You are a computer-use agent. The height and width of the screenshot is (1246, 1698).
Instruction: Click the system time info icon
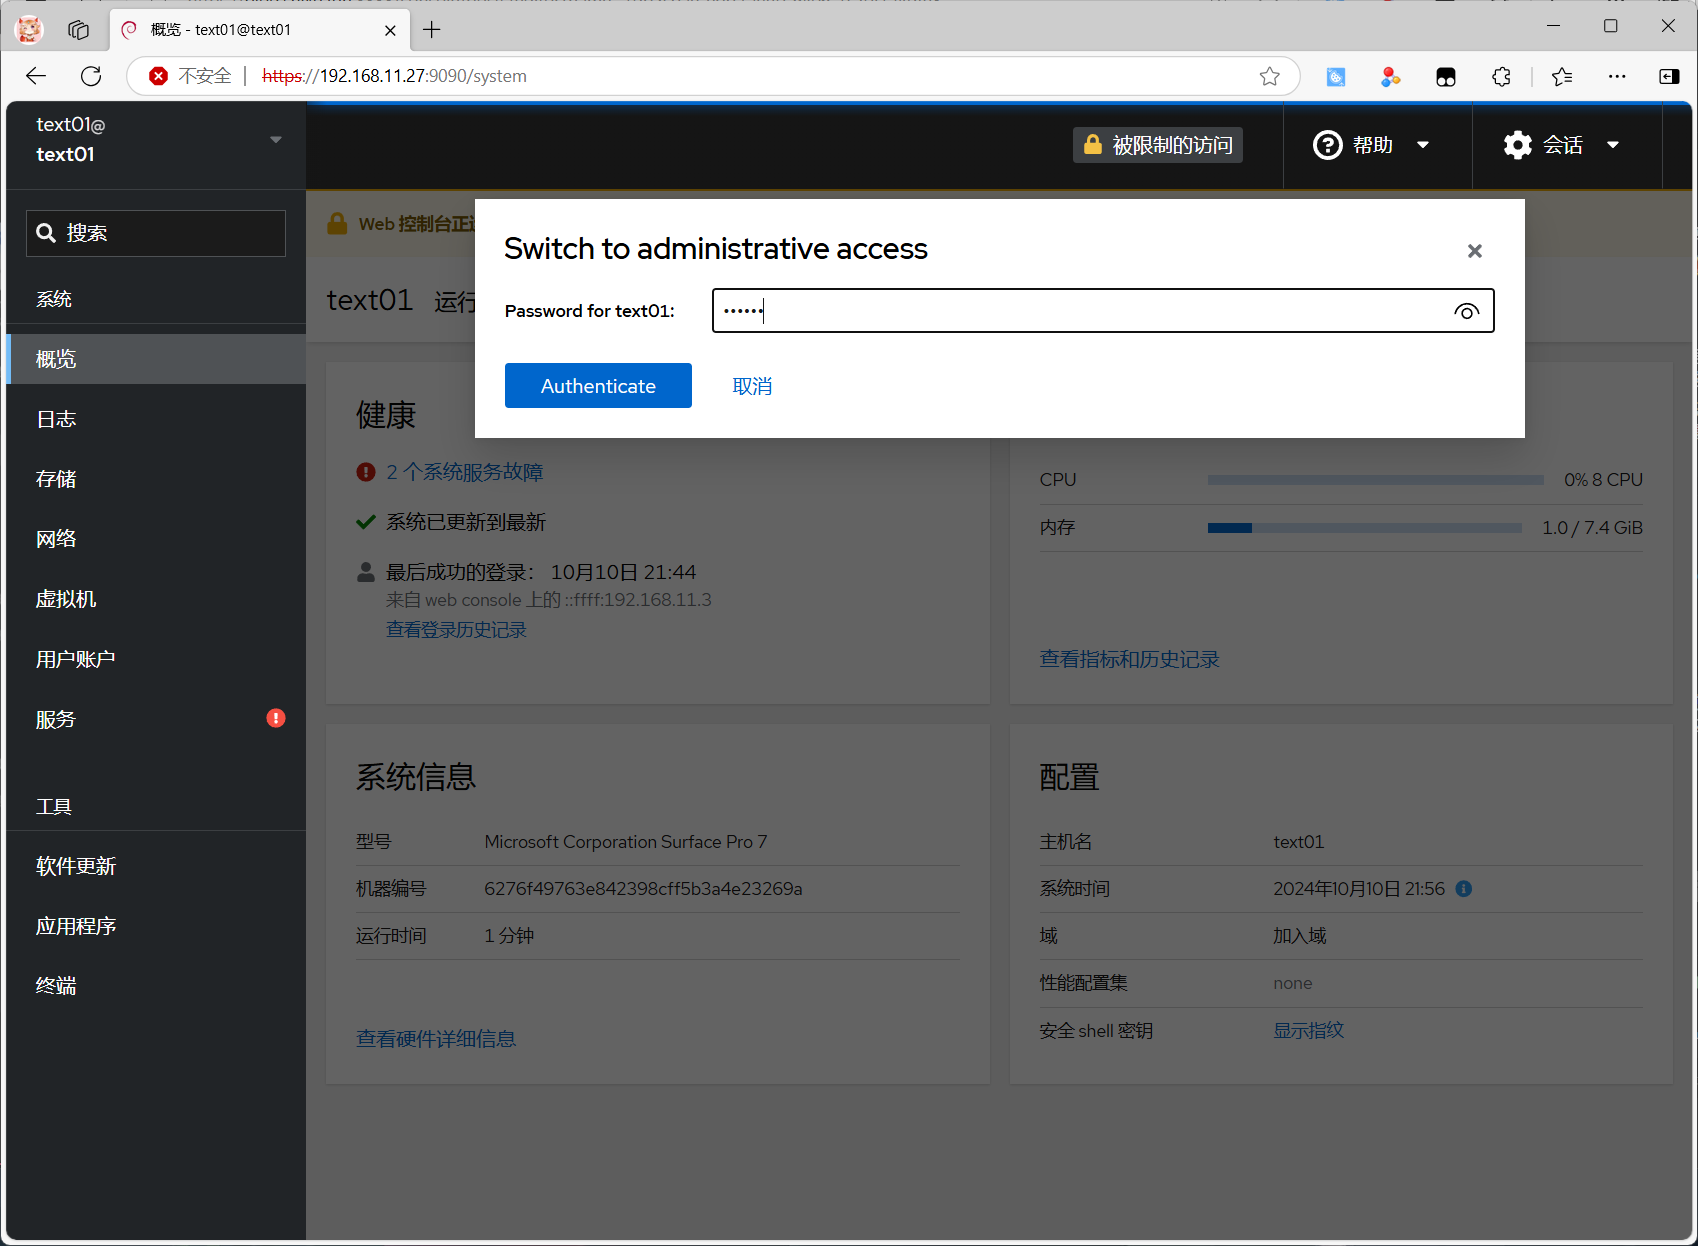click(1464, 889)
